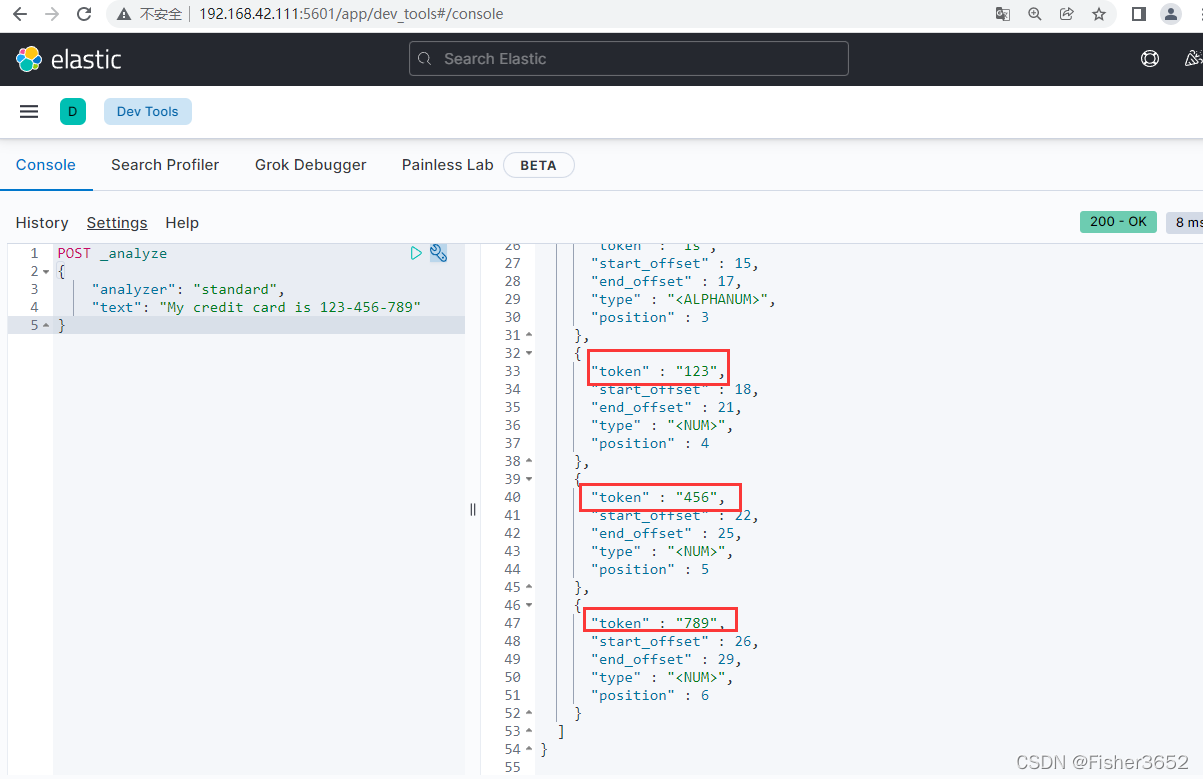Click the browser zoom magnifier icon
1203x779 pixels.
pyautogui.click(x=1035, y=14)
